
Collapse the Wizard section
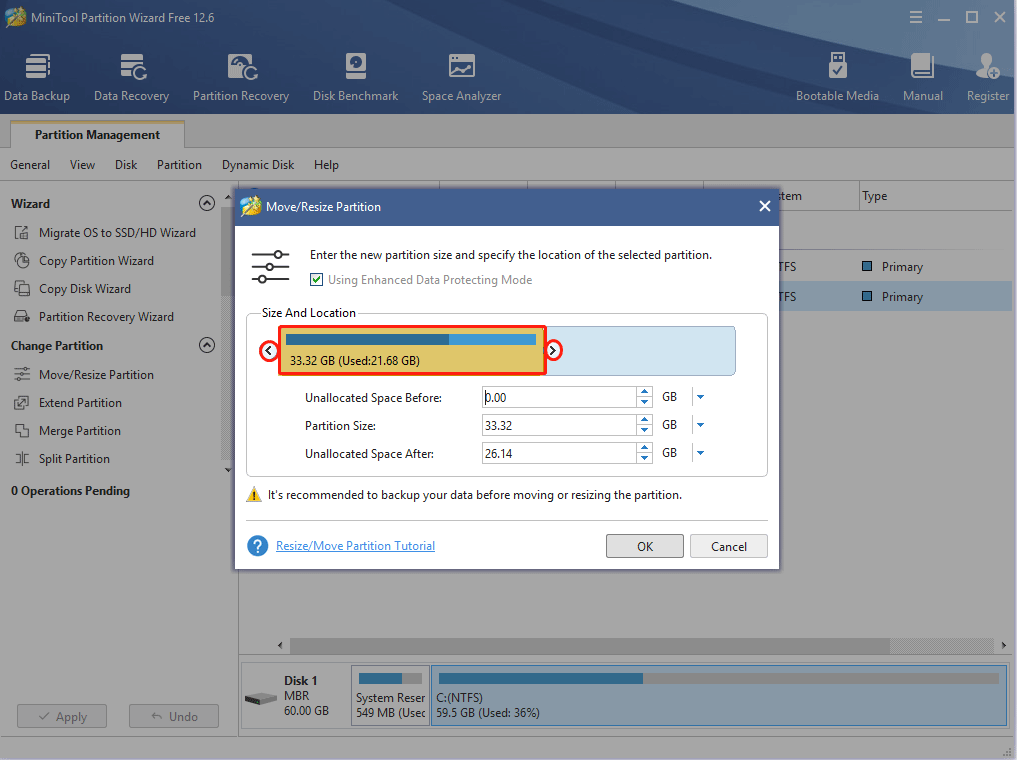click(207, 203)
